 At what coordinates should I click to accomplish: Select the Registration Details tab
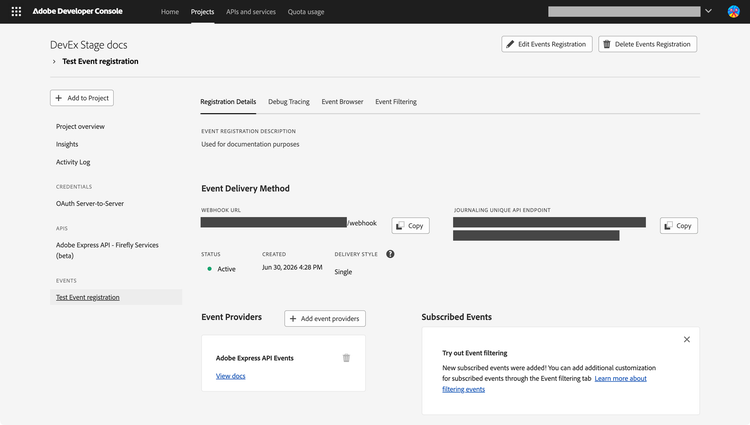point(228,101)
